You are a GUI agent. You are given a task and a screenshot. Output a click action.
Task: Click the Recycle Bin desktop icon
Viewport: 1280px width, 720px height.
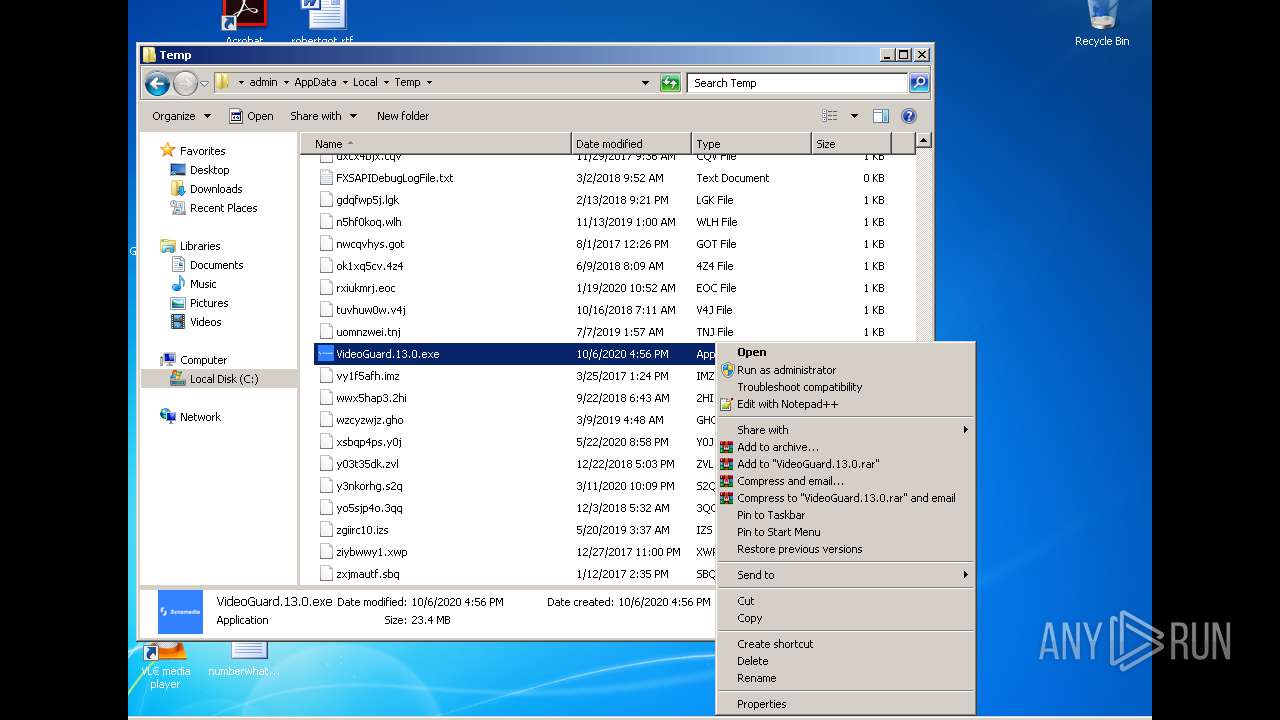point(1102,24)
